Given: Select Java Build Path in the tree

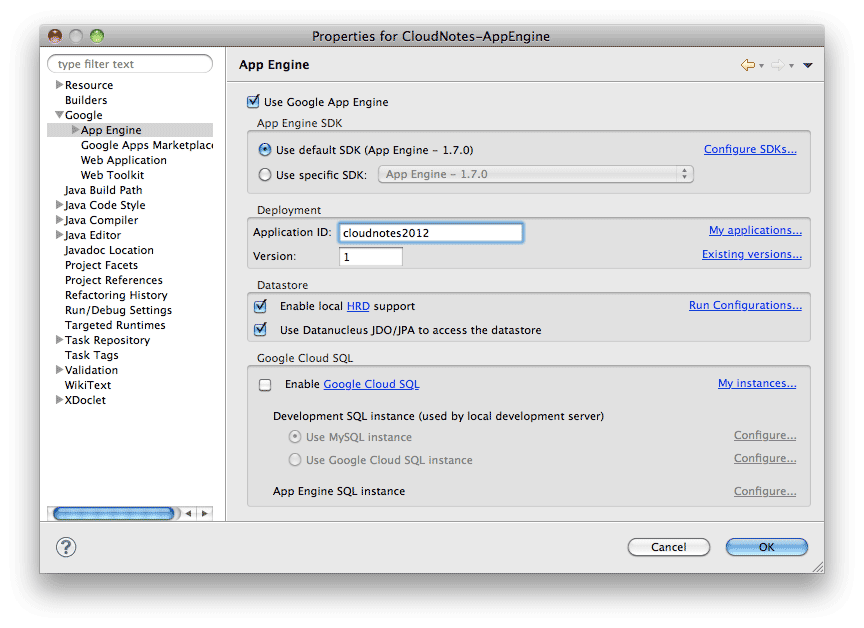Looking at the screenshot, I should pyautogui.click(x=103, y=190).
